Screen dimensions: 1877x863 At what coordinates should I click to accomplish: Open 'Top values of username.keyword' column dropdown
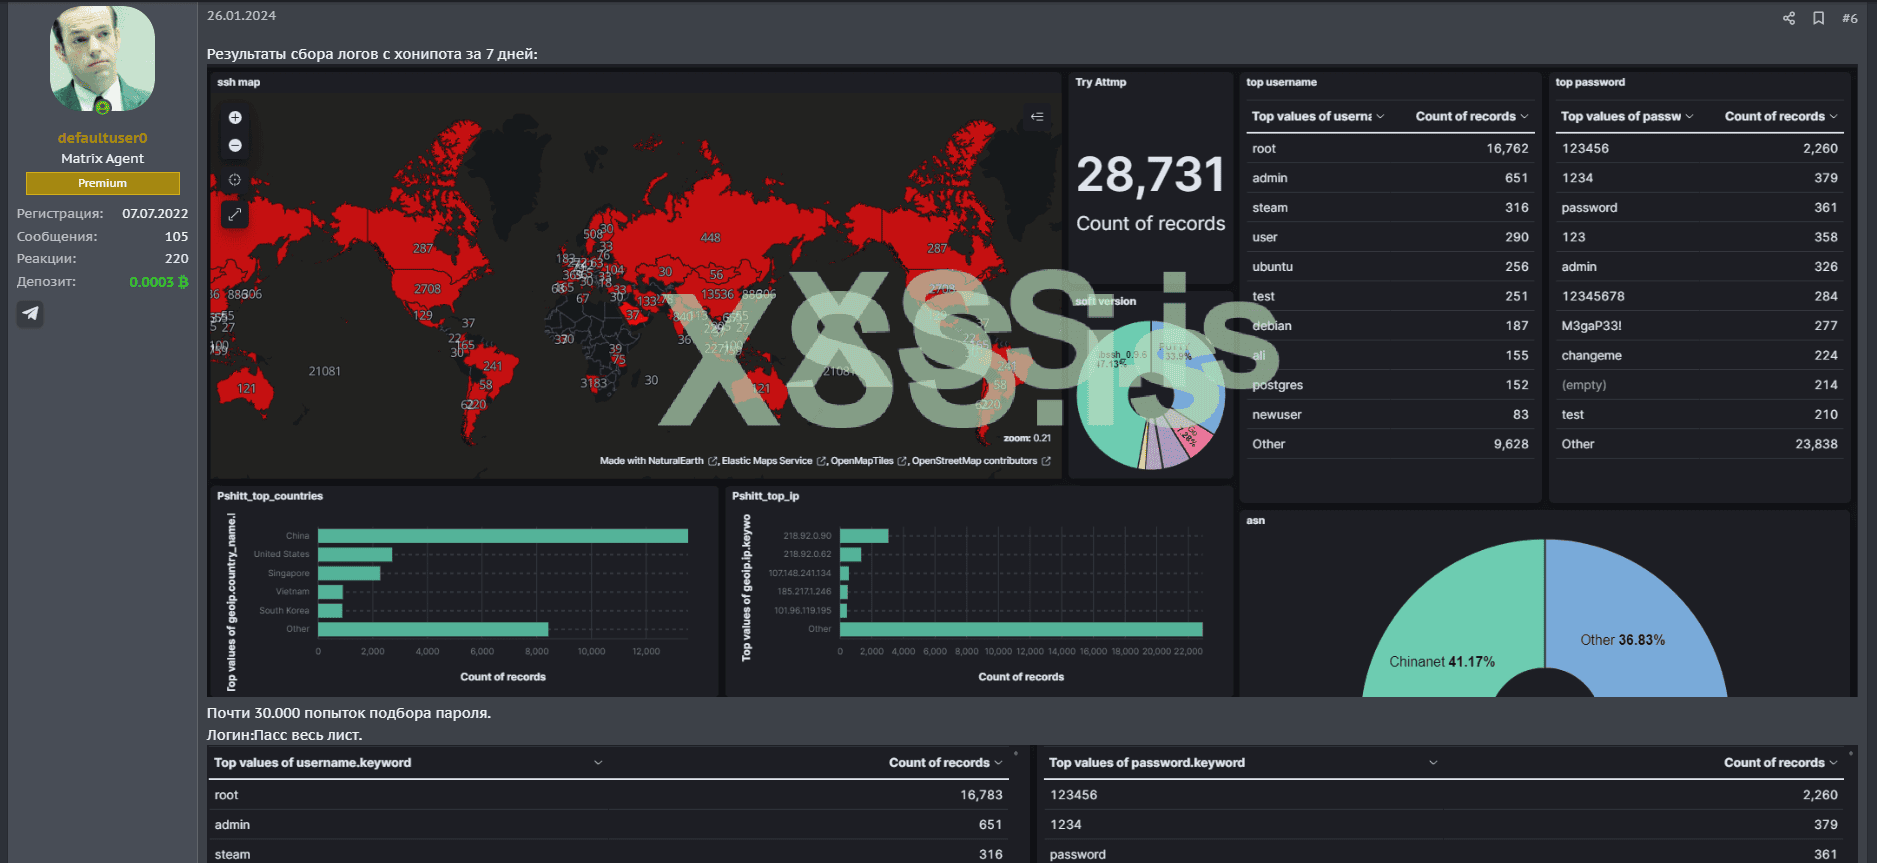pos(598,763)
